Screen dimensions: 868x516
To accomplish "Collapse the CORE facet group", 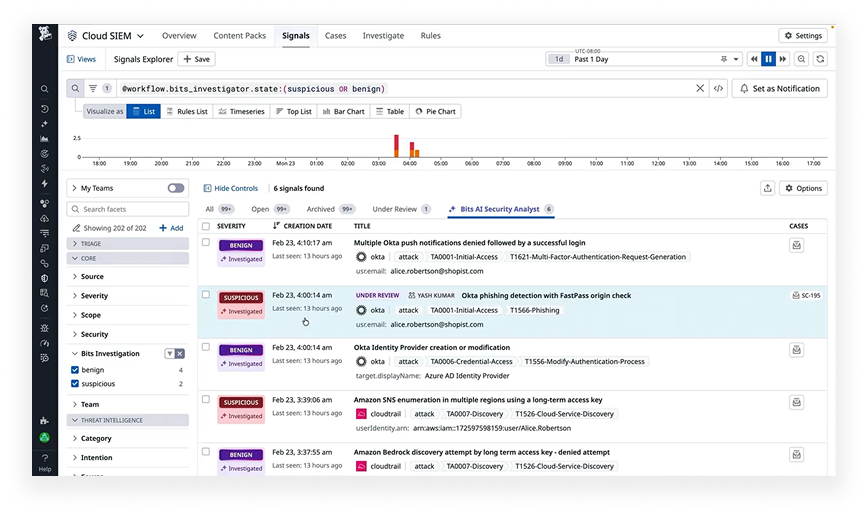I will click(x=128, y=259).
